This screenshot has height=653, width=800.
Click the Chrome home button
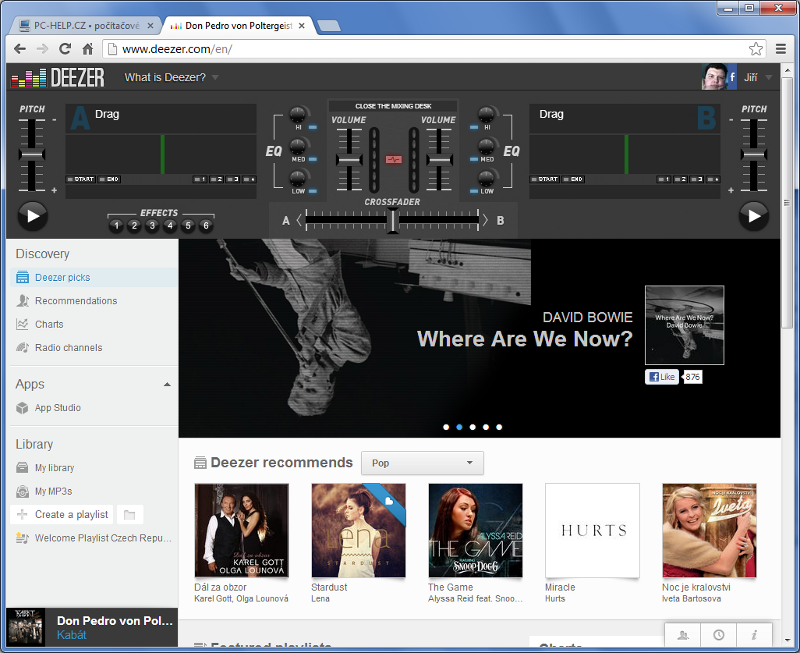point(88,48)
